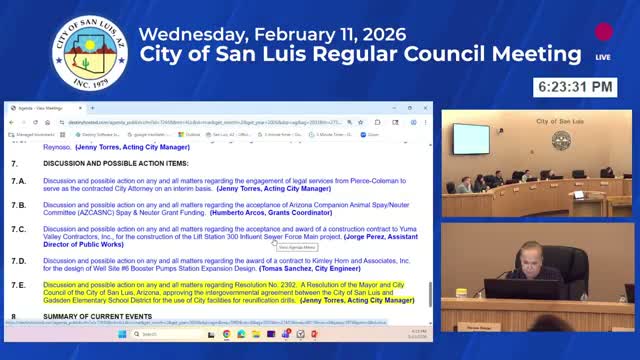Select the speaker close-up camera view
The image size is (640, 360).
(538, 278)
